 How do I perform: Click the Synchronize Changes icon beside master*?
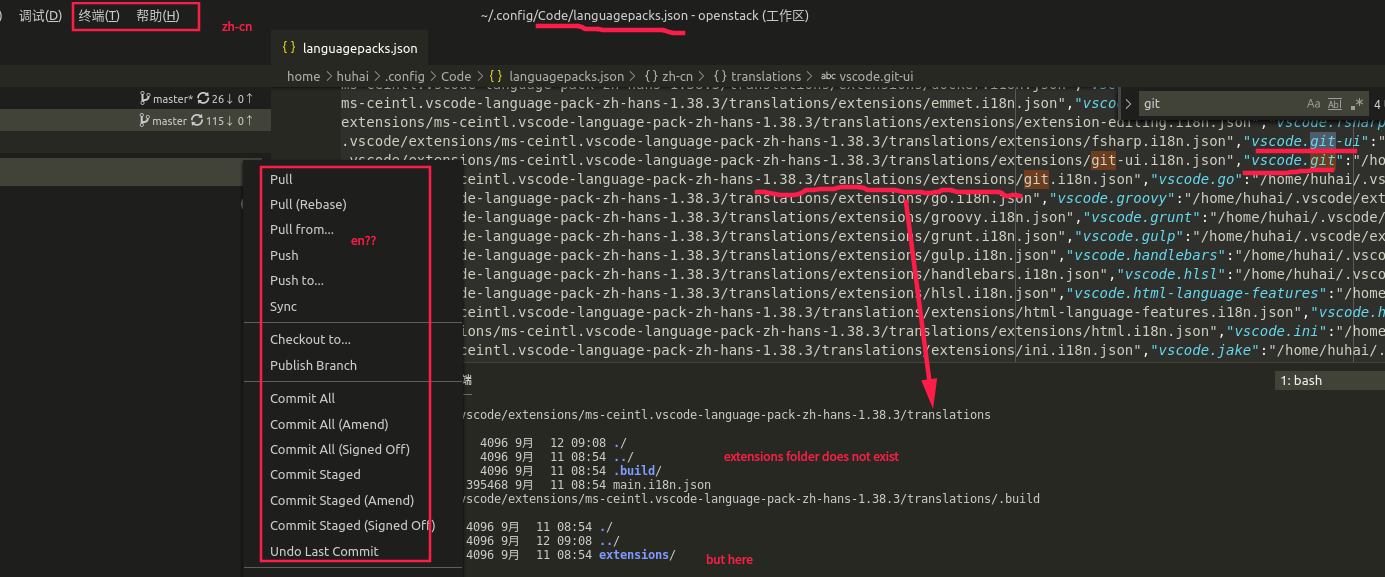[x=204, y=98]
